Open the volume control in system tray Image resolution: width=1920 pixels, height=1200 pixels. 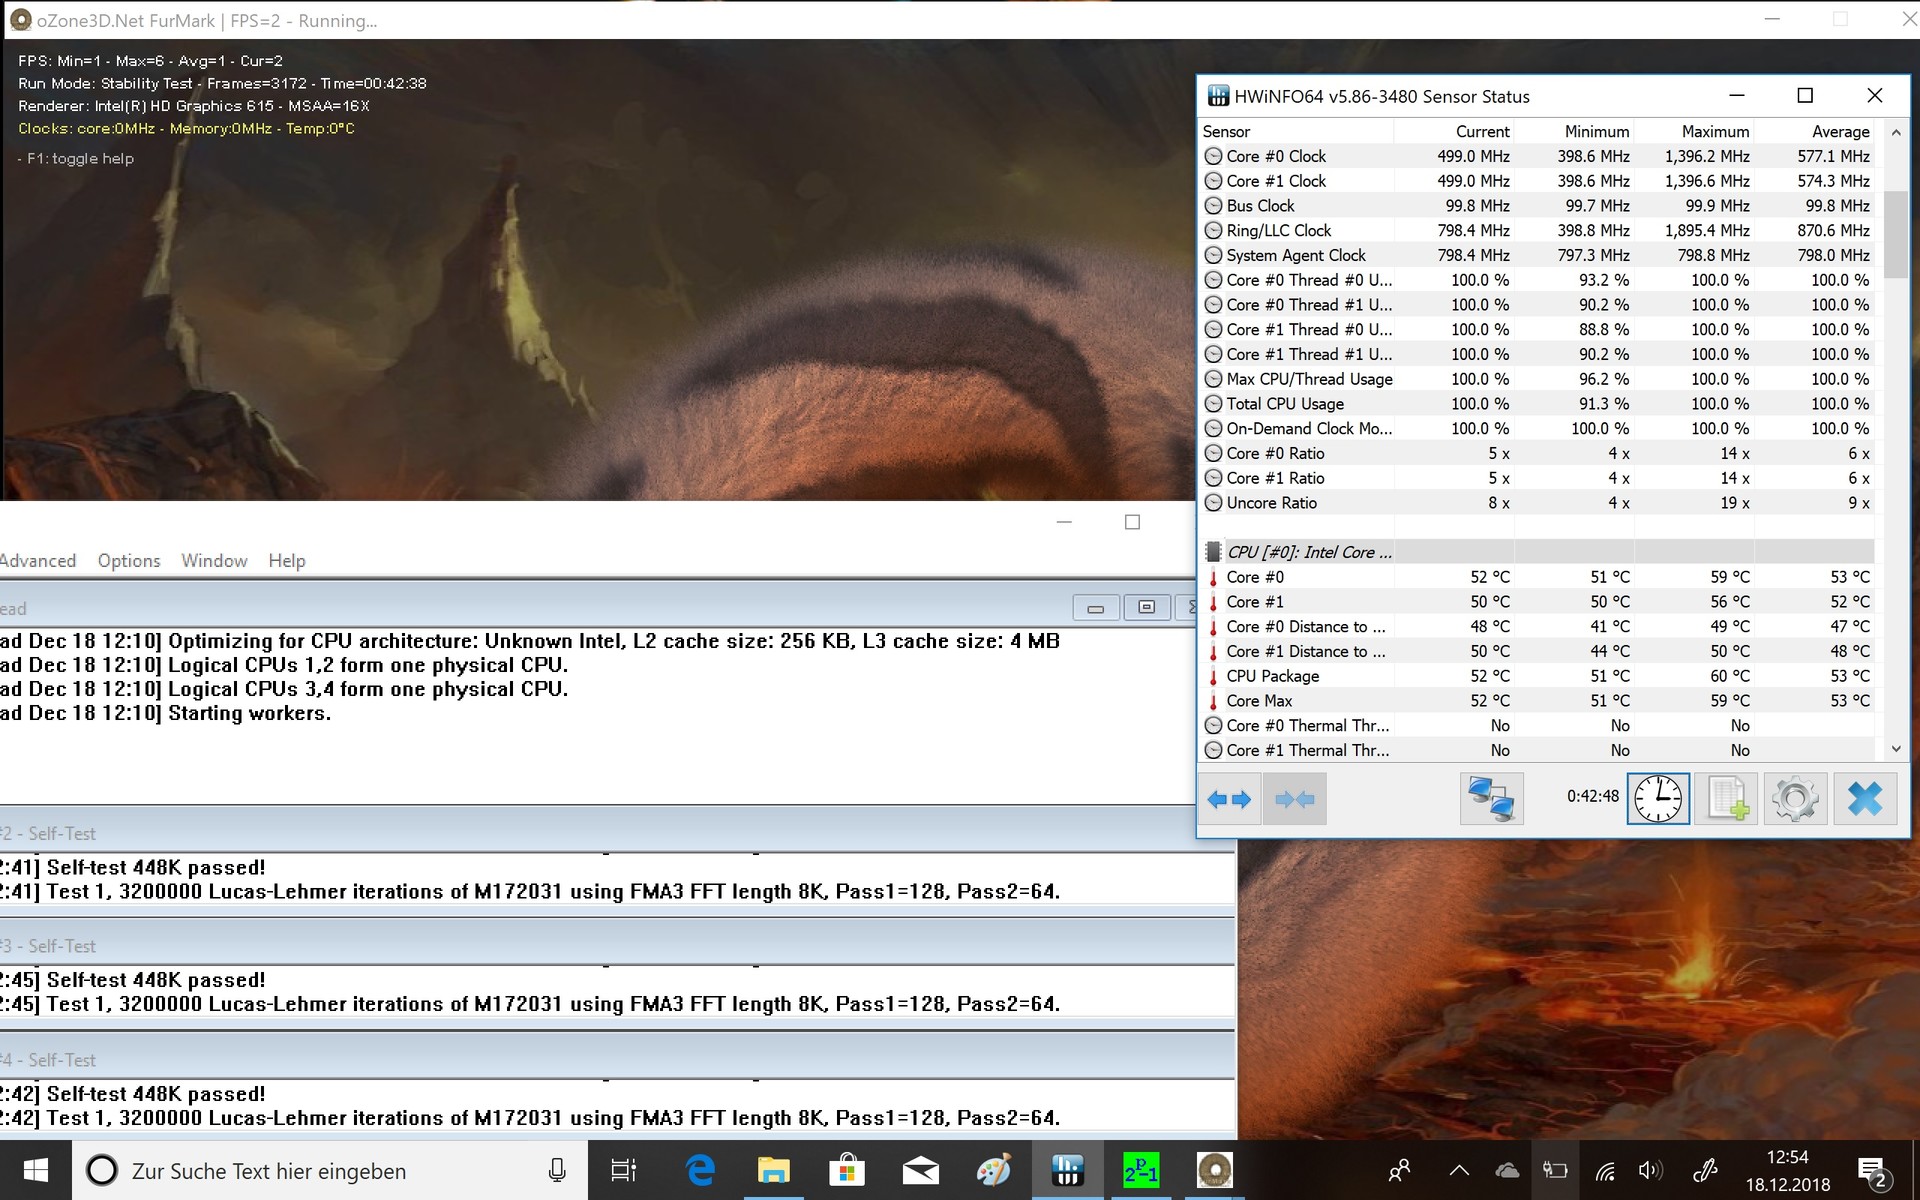click(x=1650, y=1170)
